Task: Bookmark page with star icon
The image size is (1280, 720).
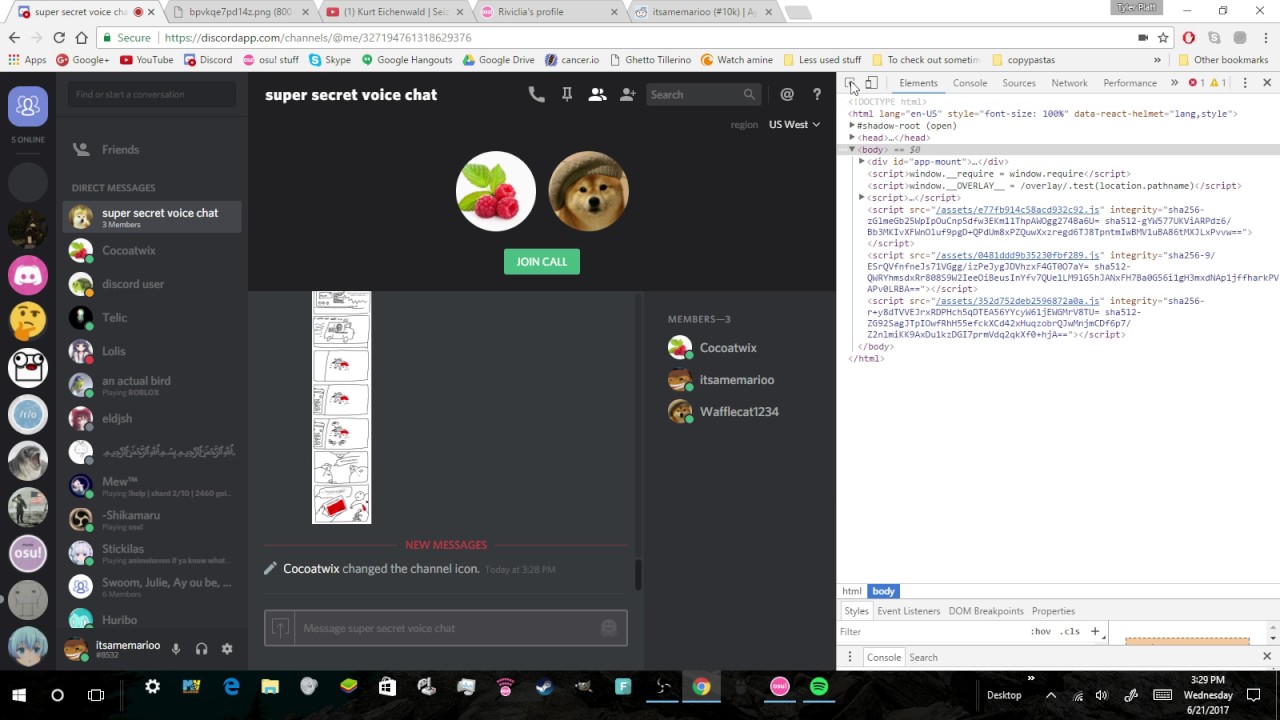Action: tap(1163, 37)
